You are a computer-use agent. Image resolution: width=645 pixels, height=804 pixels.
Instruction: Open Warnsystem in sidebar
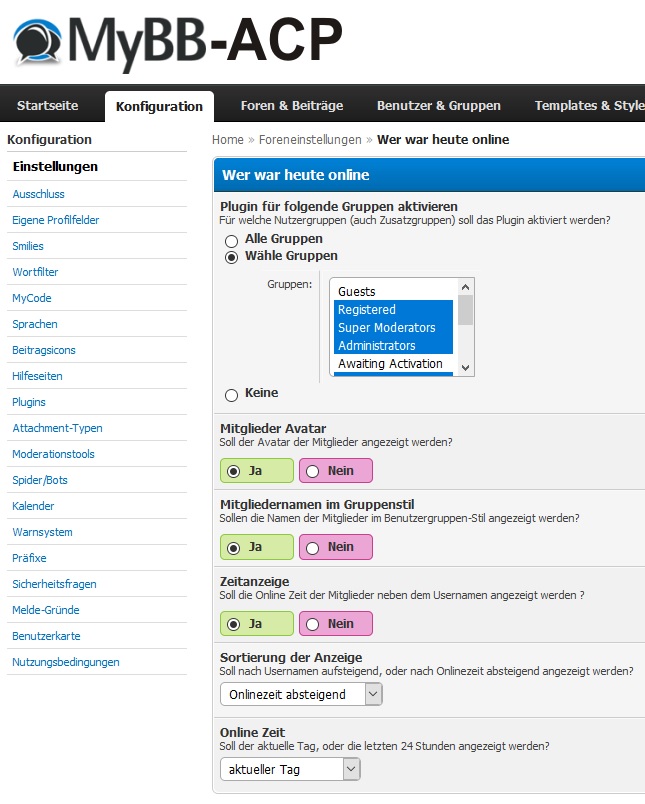click(43, 532)
